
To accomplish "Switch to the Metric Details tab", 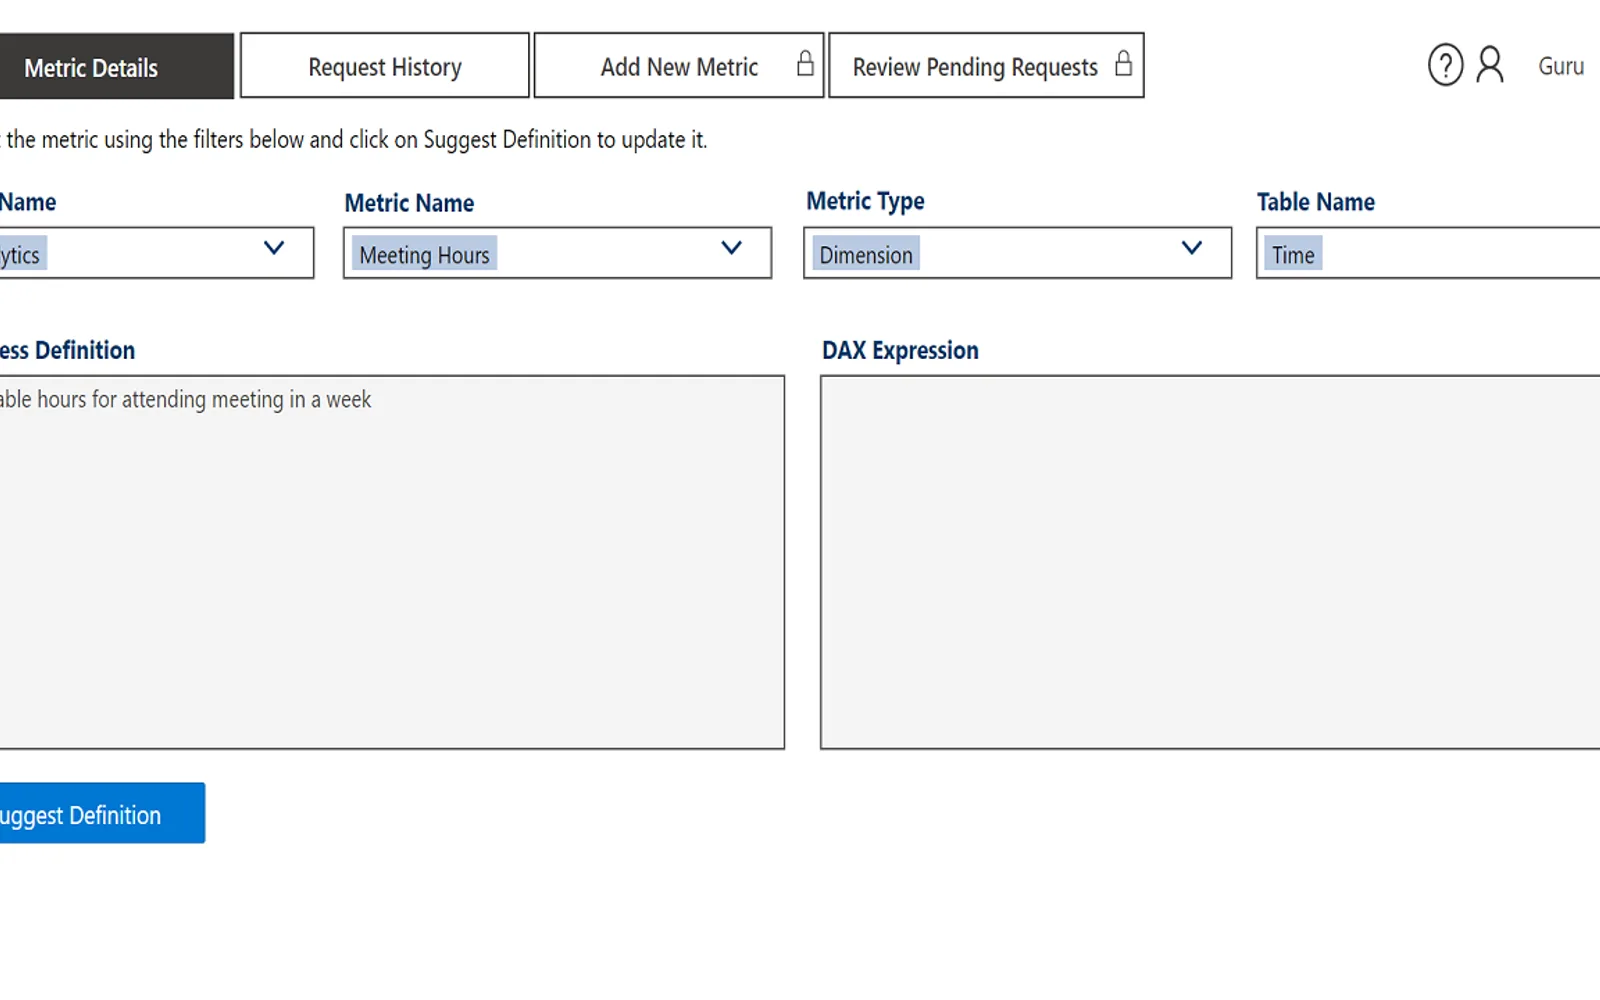I will [117, 66].
